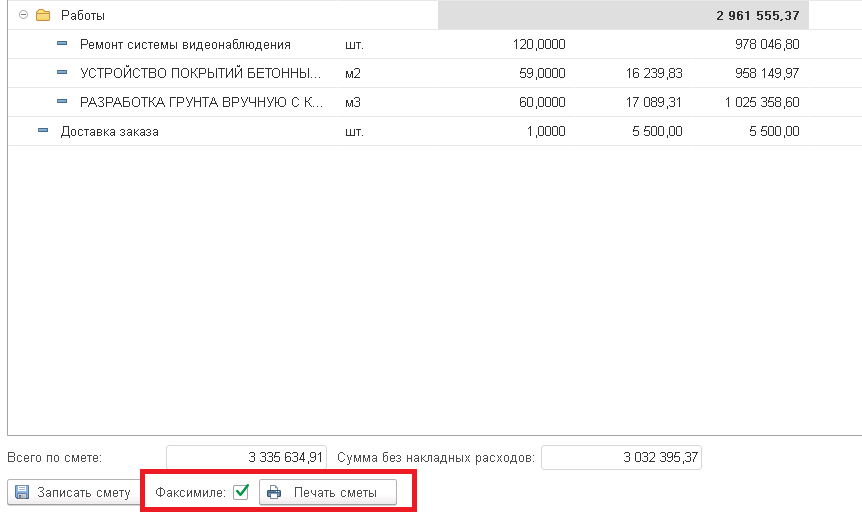Click the Доставка заказа row icon
Image resolution: width=862 pixels, height=513 pixels.
[x=43, y=131]
